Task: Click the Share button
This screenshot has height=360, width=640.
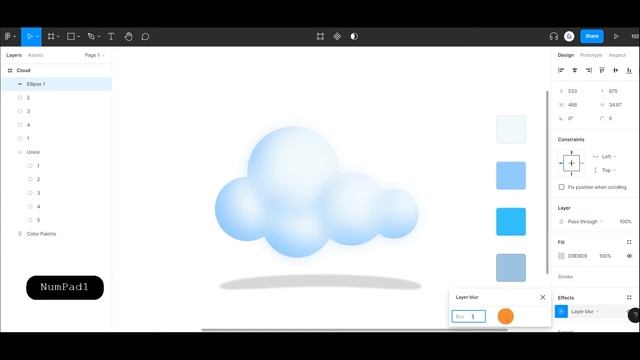Action: [592, 36]
